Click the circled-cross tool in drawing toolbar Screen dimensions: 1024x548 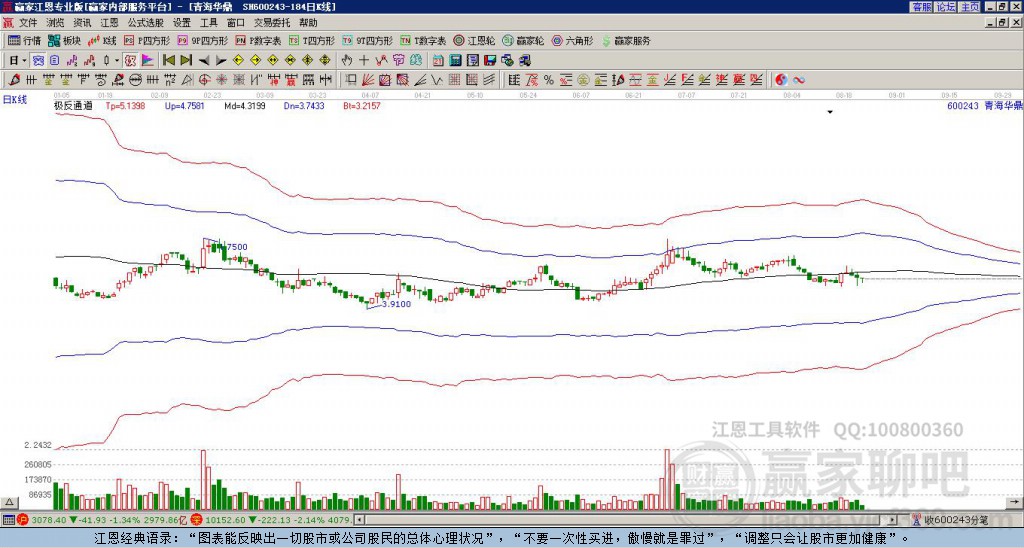(204, 80)
